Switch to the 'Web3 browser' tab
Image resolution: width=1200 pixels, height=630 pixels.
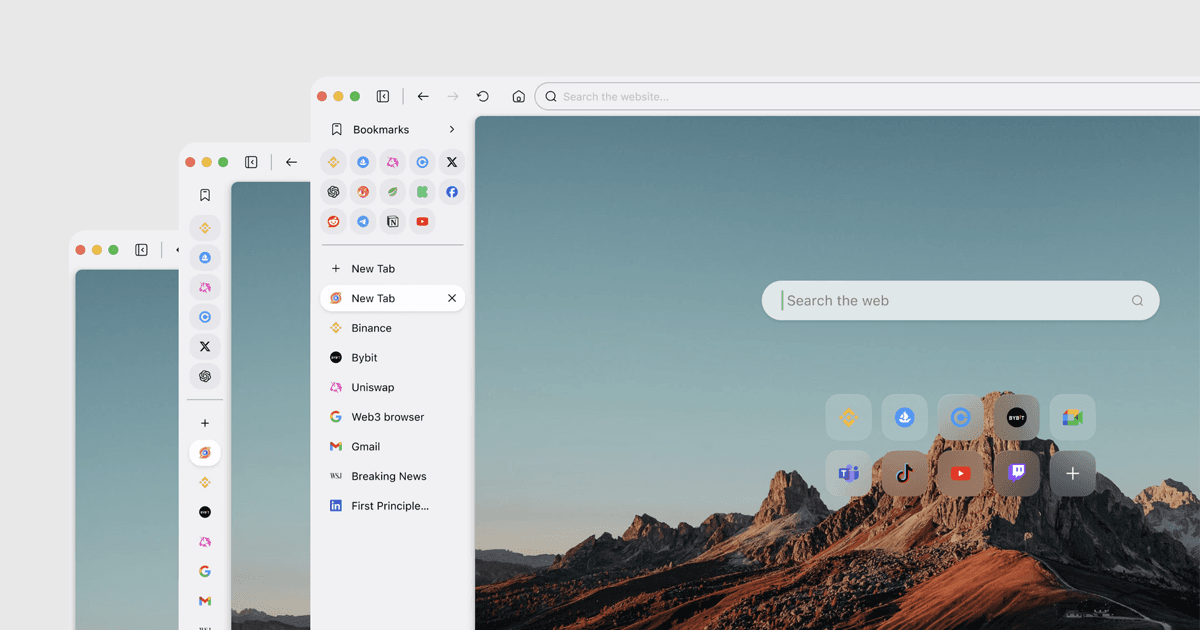392,417
